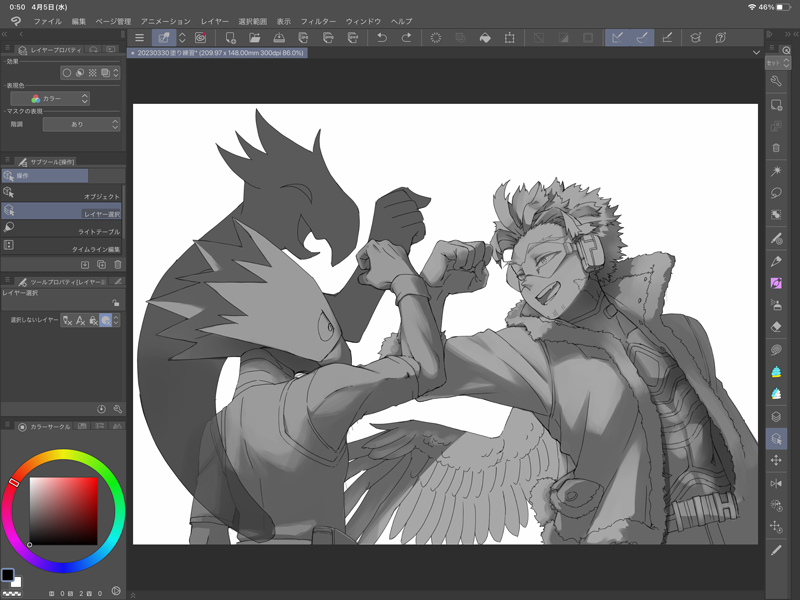Toggle the snap to grid button
Image resolution: width=800 pixels, height=600 pixels.
click(667, 38)
